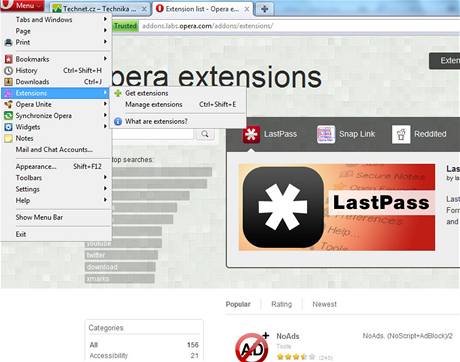Click the Notes notepad icon
Viewport: 460px width, 362px height.
click(x=8, y=138)
